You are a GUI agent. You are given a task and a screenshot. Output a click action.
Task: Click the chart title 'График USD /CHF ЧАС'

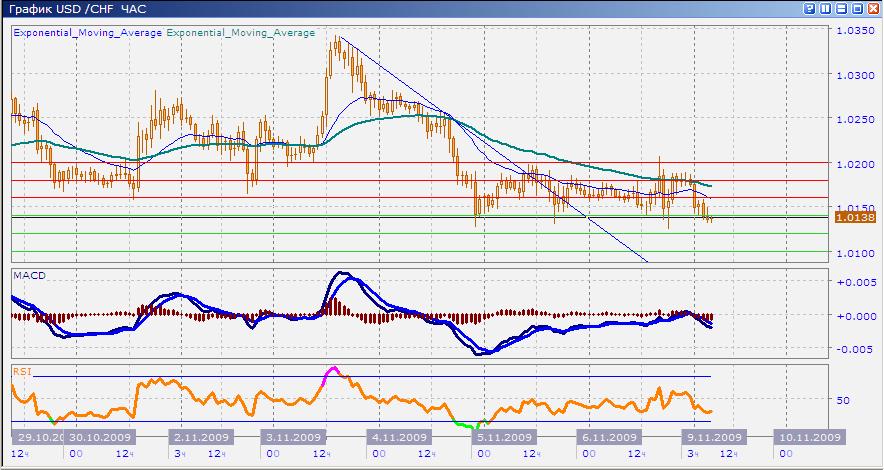click(75, 9)
